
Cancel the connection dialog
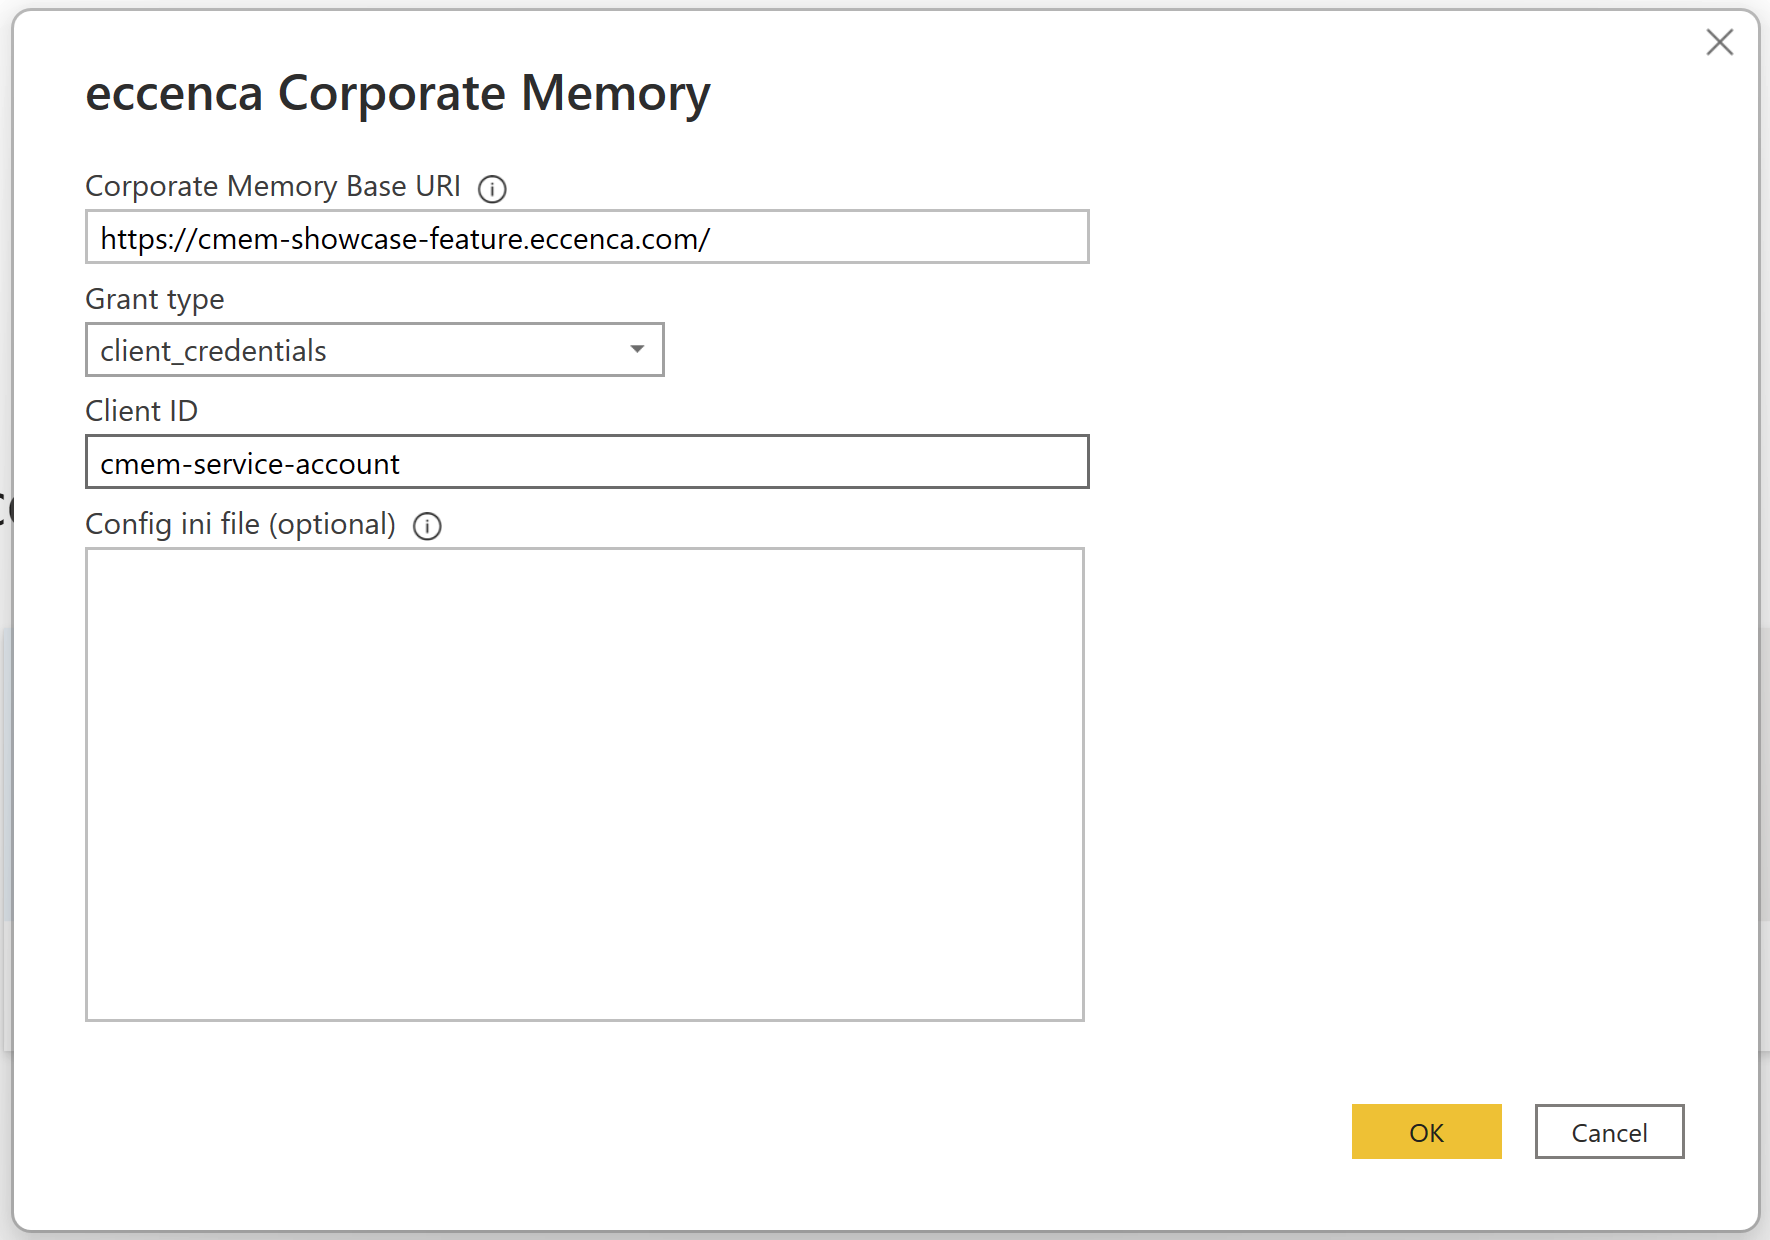click(1609, 1132)
